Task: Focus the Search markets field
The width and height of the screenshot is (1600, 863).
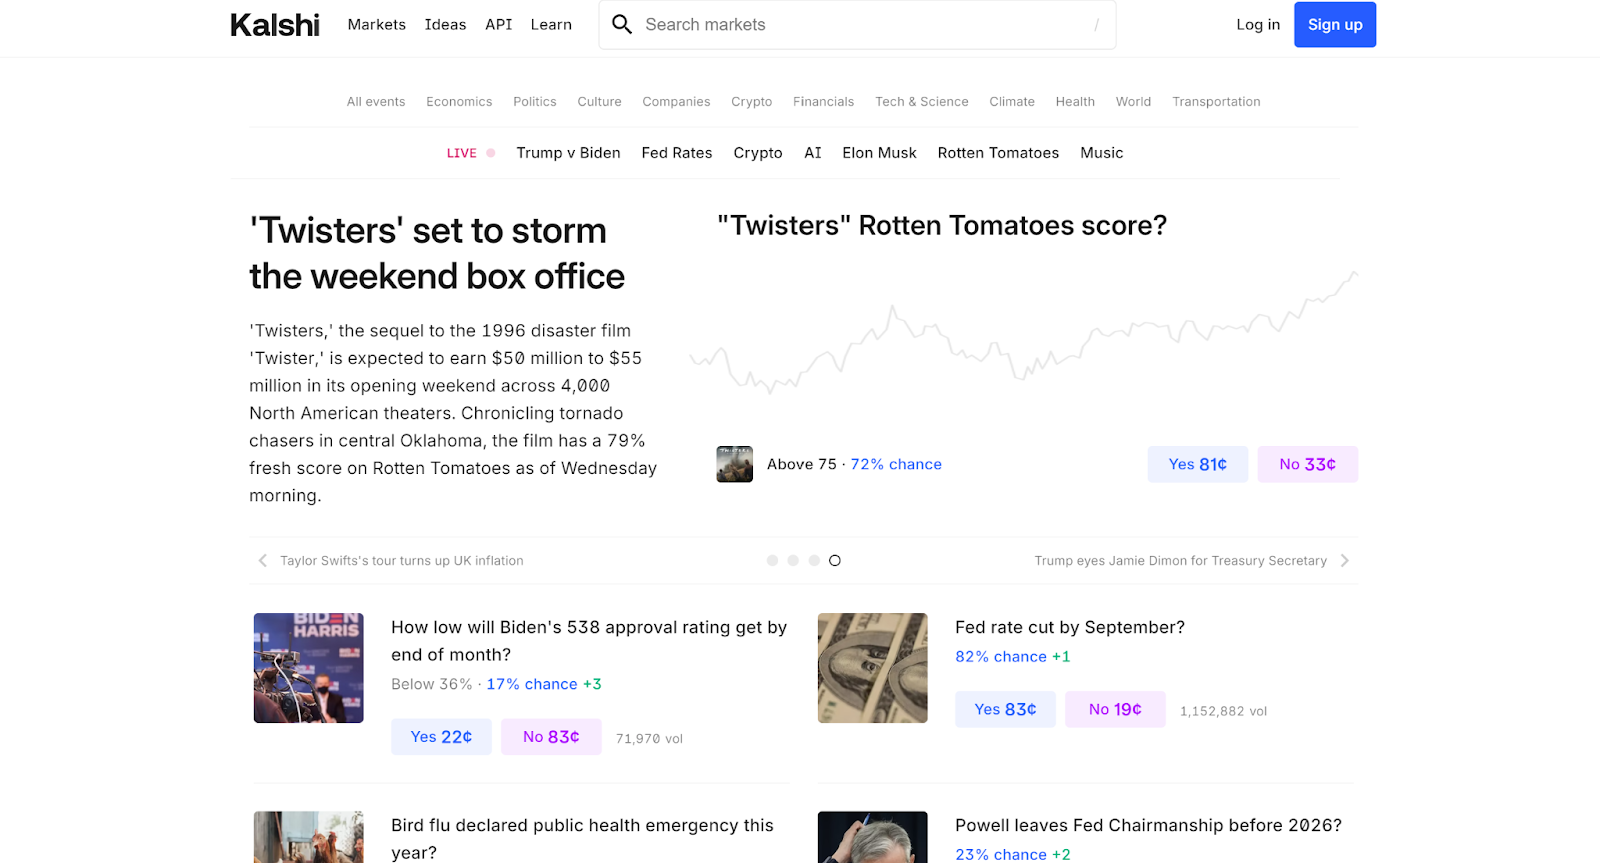Action: [857, 24]
